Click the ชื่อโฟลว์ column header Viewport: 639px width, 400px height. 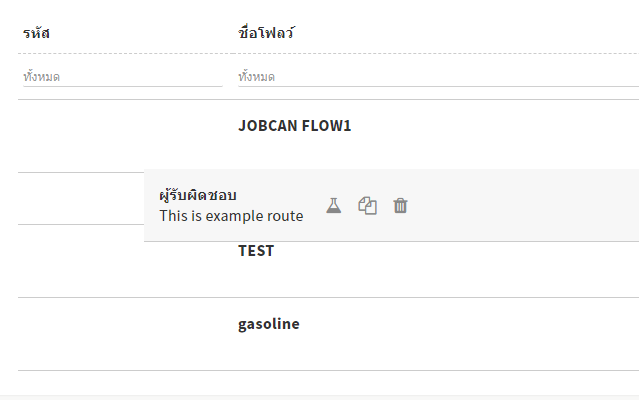(x=265, y=33)
